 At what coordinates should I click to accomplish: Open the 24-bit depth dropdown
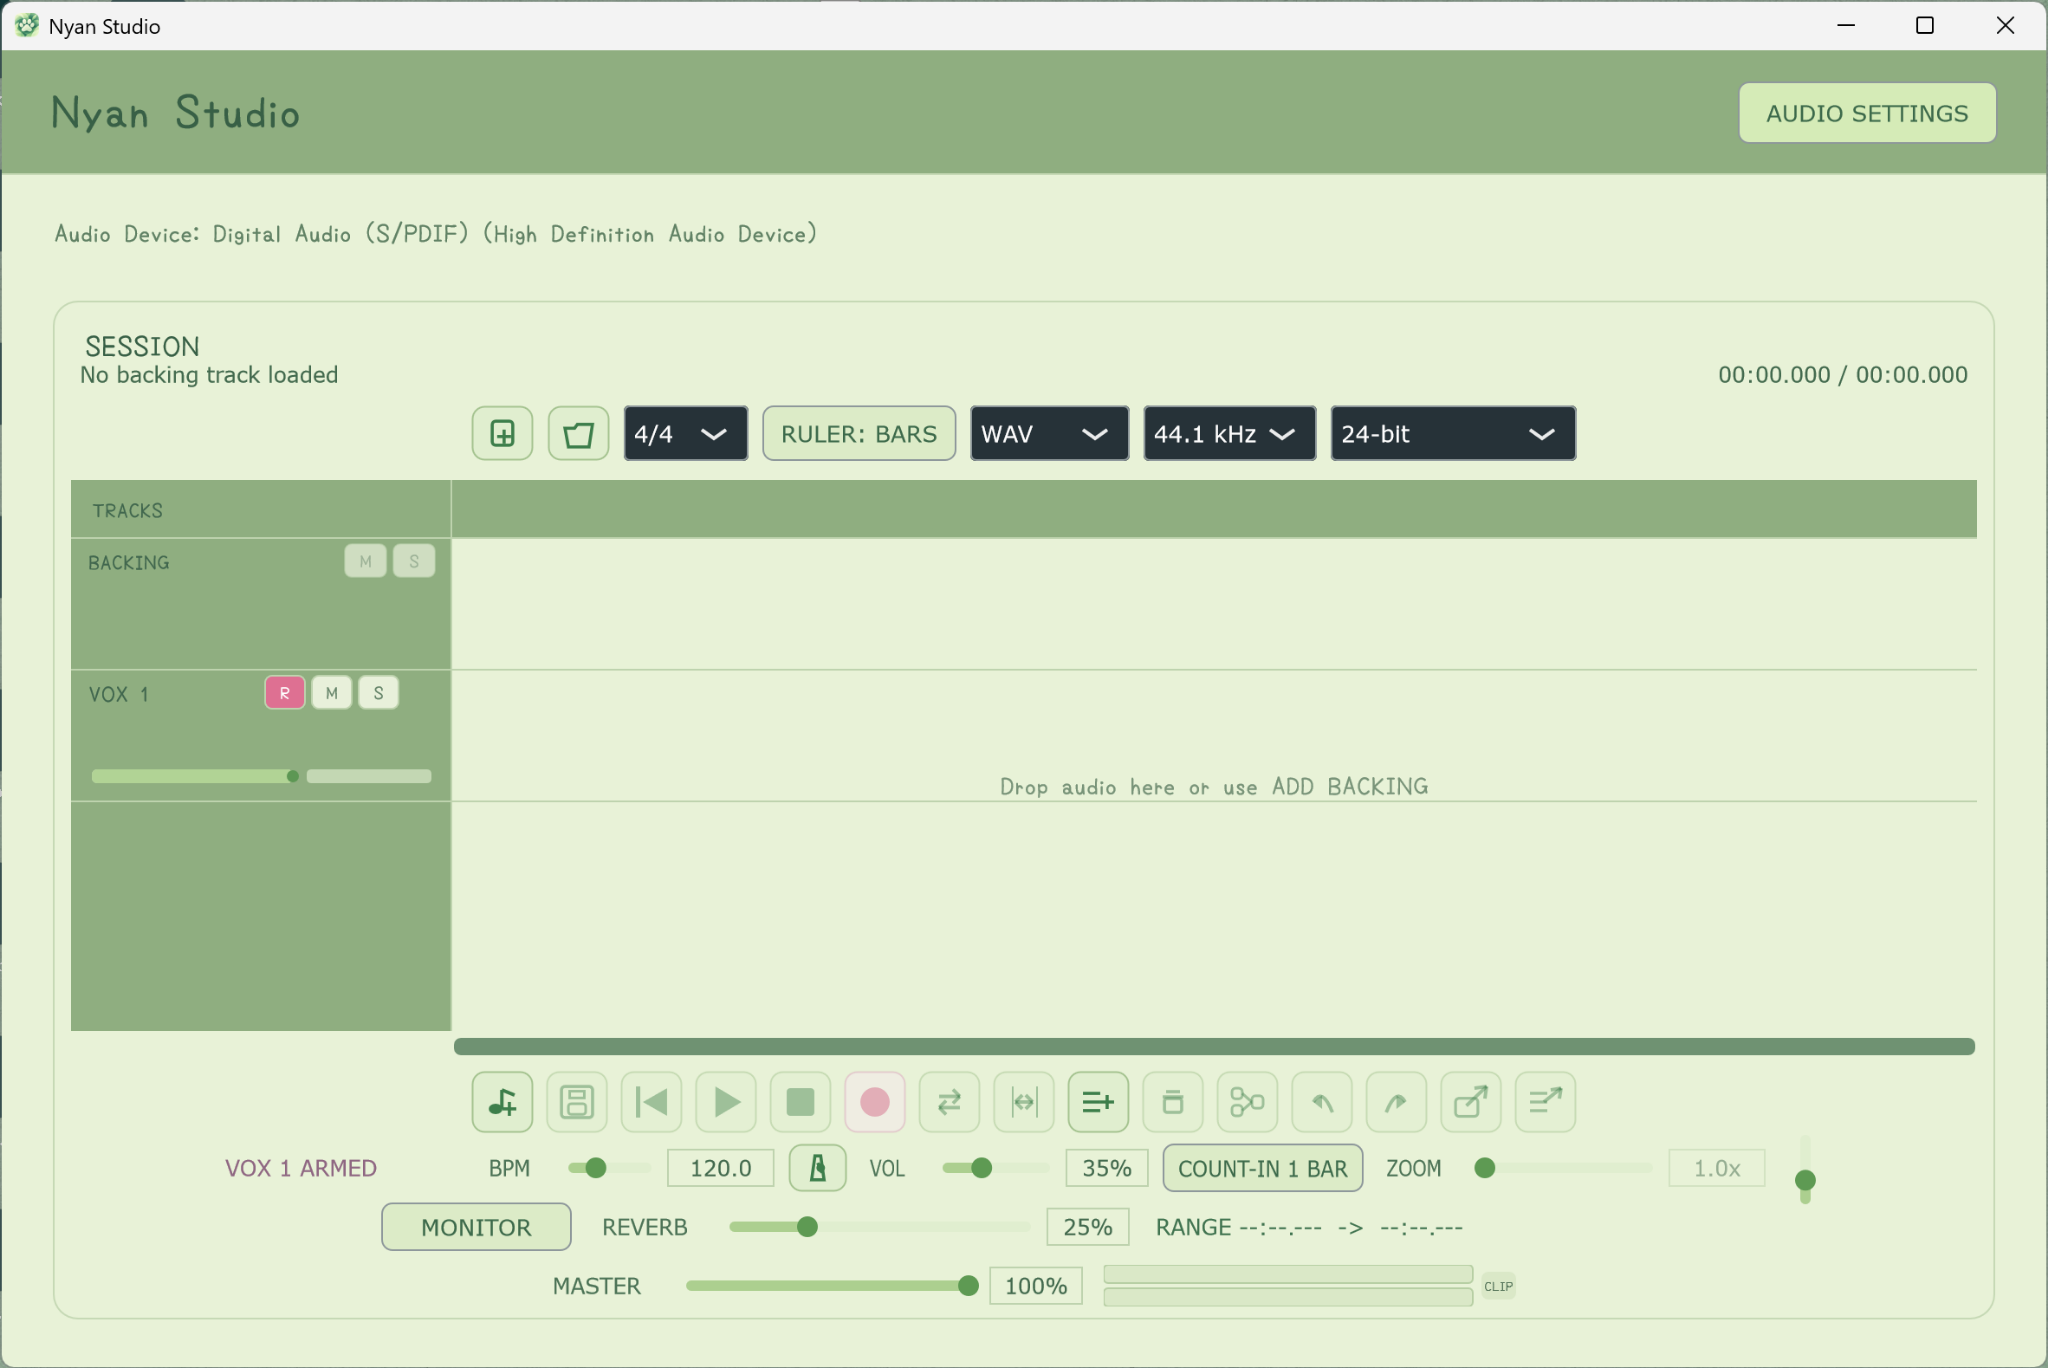click(1453, 433)
